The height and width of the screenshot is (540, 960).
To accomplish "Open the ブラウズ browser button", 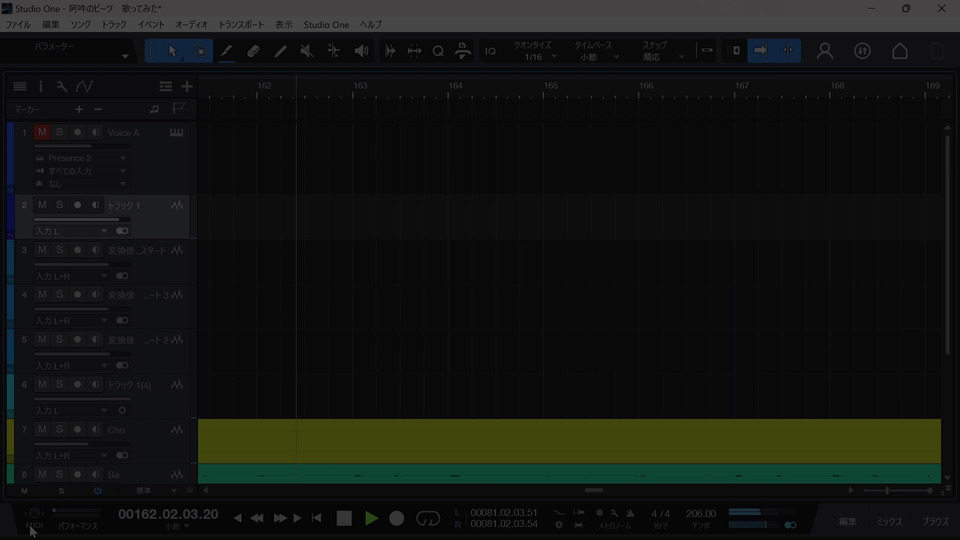I will coord(935,522).
